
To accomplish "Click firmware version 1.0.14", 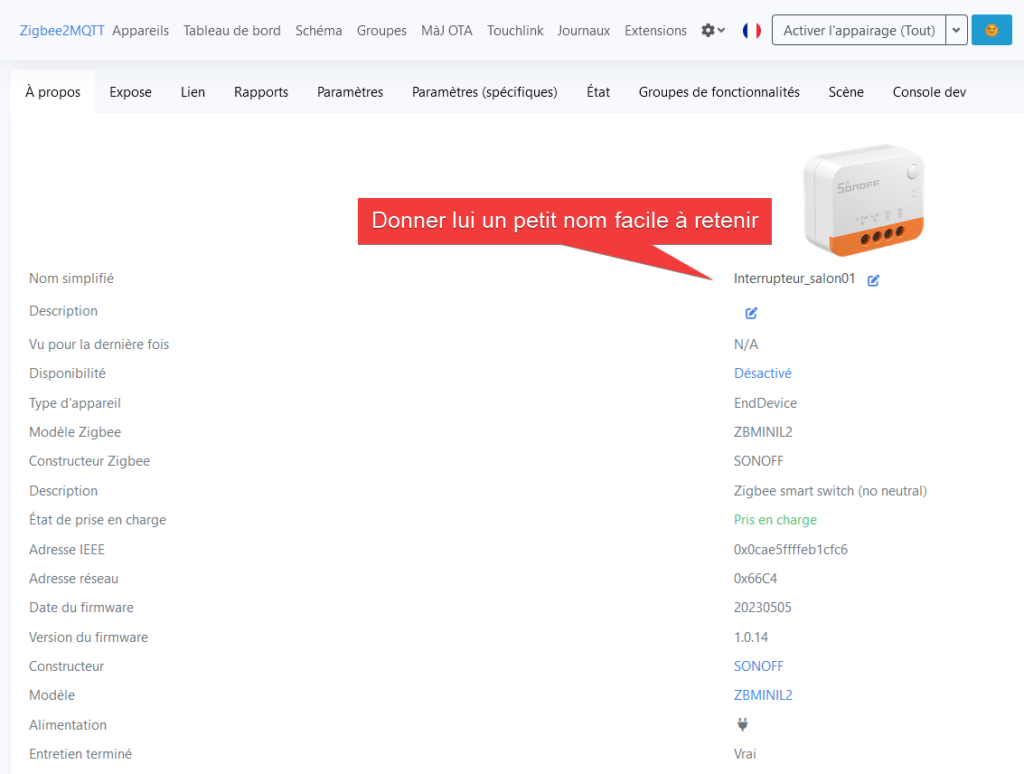I will point(751,637).
